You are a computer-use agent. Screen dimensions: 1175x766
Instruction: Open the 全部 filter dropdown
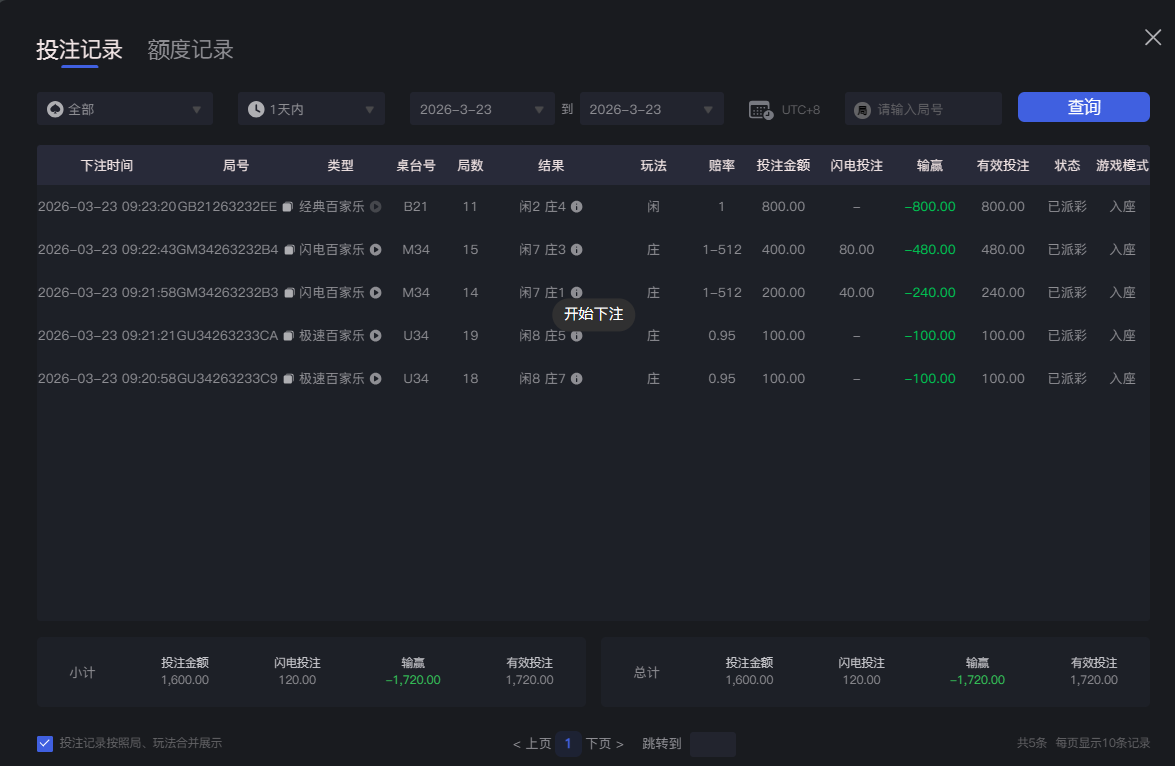[x=124, y=108]
